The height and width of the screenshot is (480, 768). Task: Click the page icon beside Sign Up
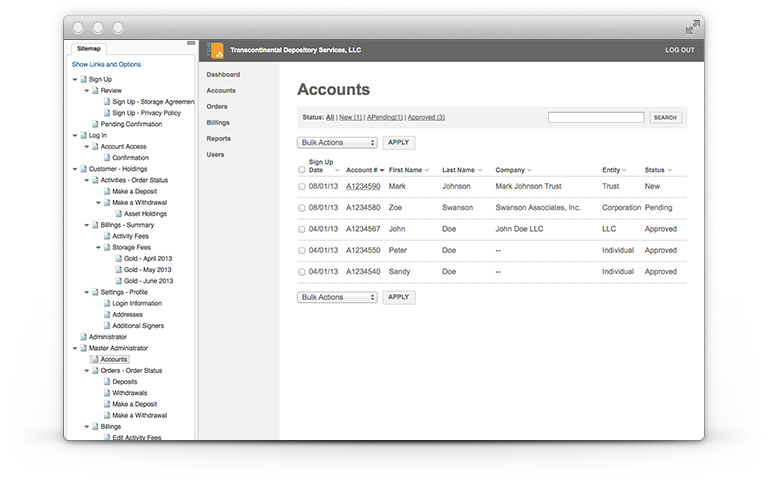point(84,79)
